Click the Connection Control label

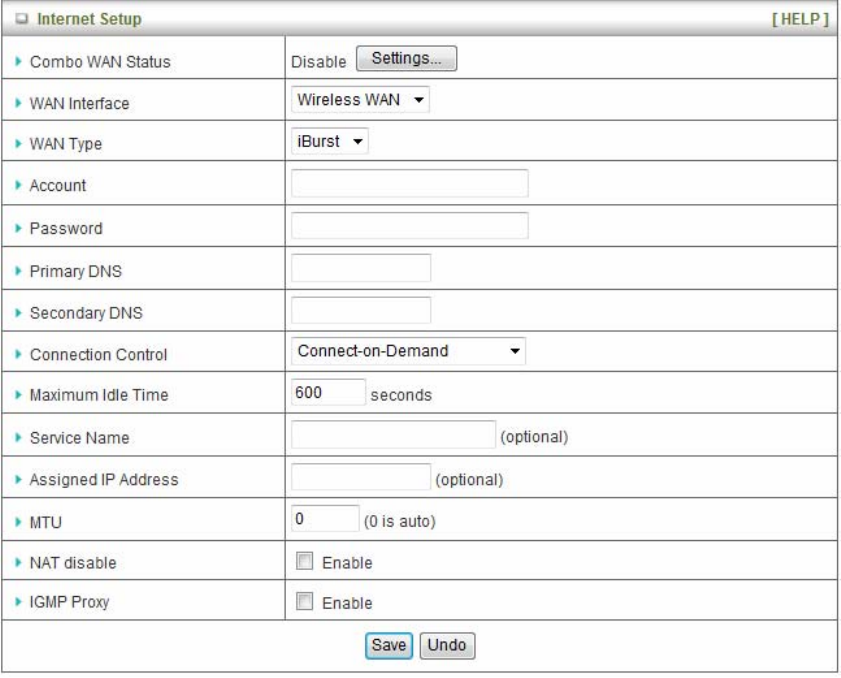pyautogui.click(x=99, y=355)
